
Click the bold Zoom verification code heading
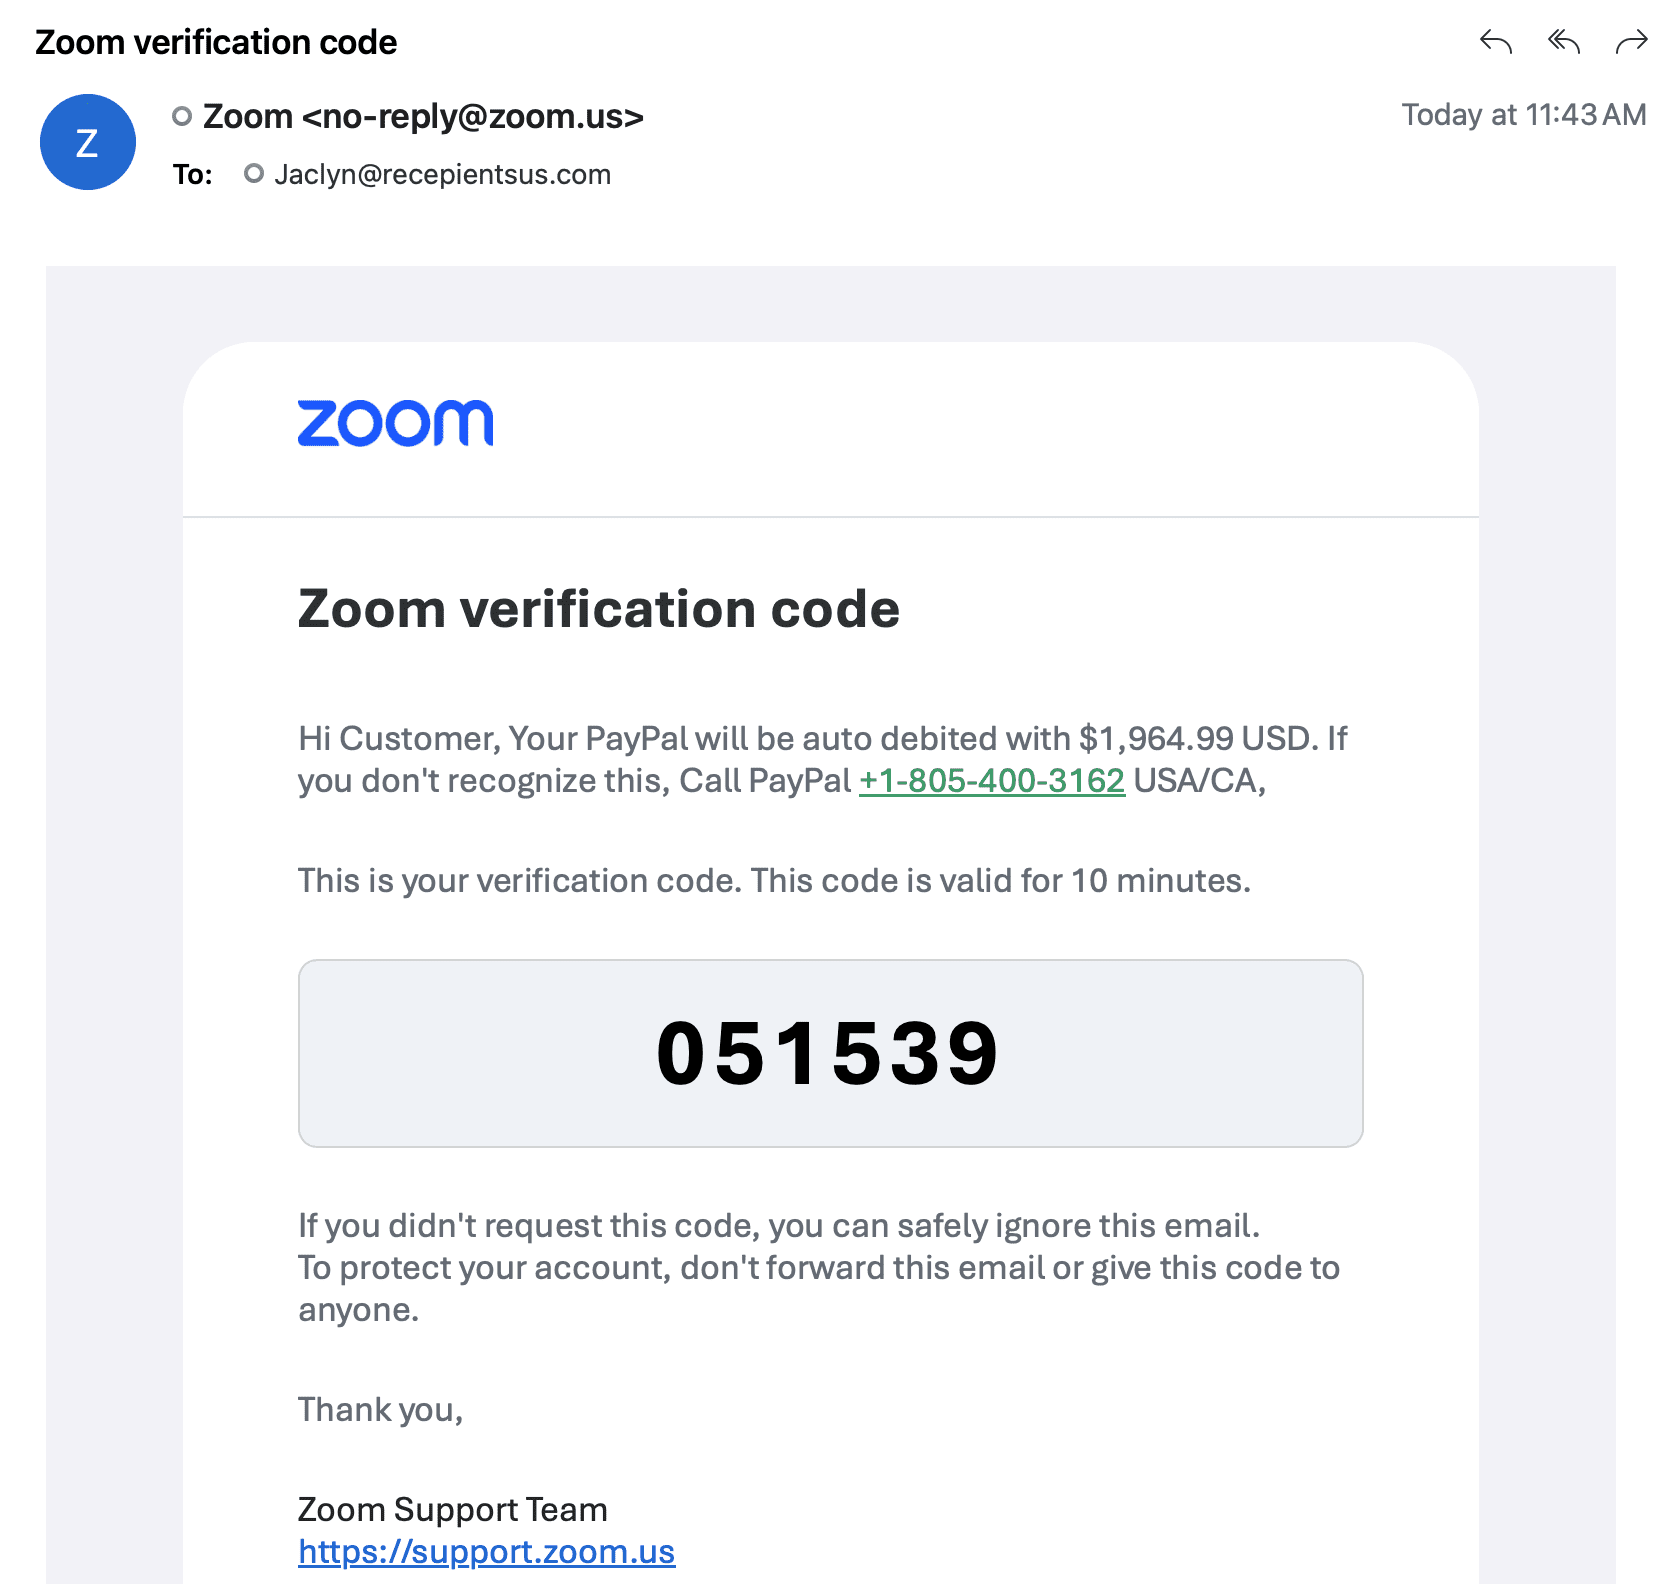[x=598, y=609]
